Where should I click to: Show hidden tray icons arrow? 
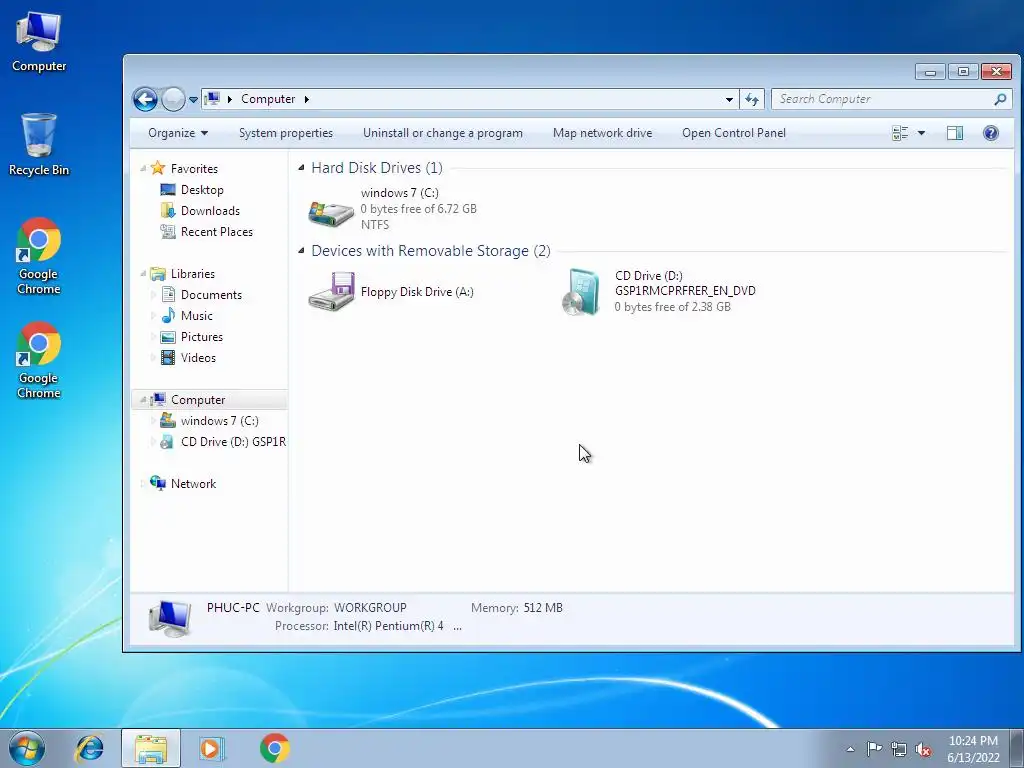(x=850, y=749)
